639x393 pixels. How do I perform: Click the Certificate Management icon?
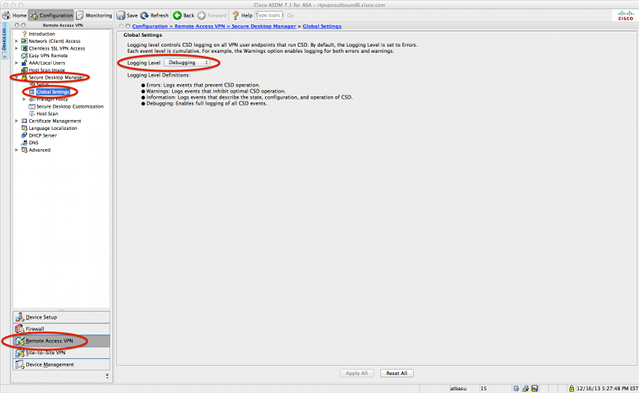[x=24, y=121]
